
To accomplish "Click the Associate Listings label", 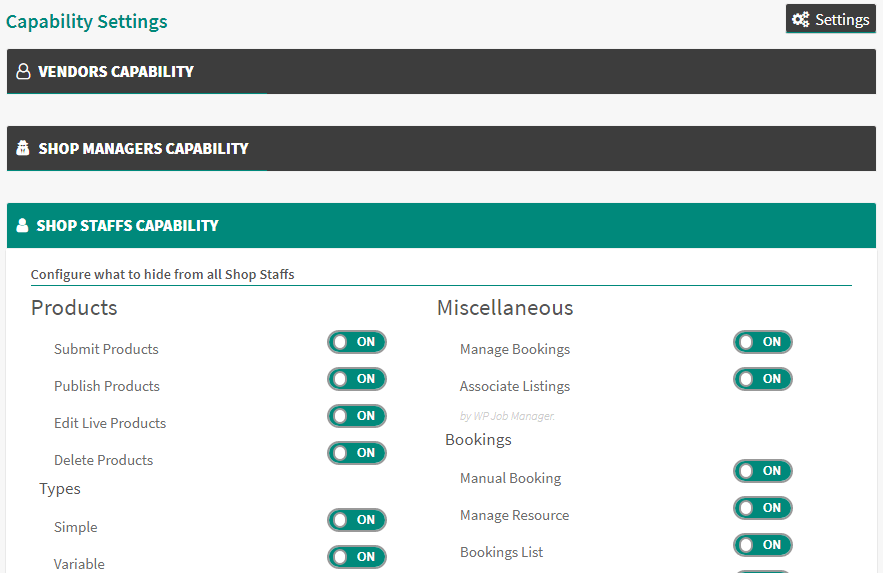I will tap(515, 386).
